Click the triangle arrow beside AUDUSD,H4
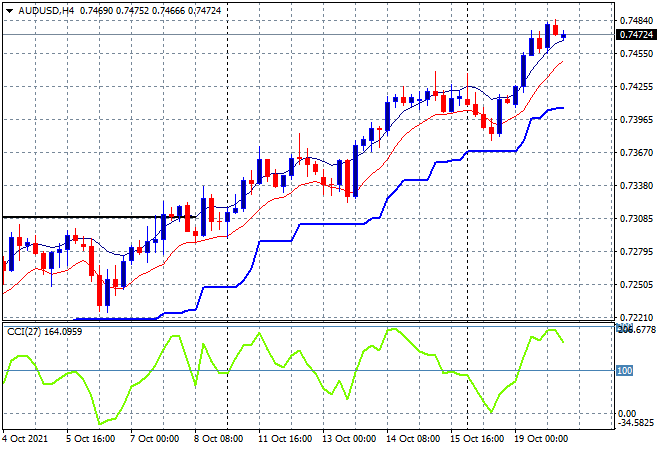660x450 pixels. click(x=9, y=11)
